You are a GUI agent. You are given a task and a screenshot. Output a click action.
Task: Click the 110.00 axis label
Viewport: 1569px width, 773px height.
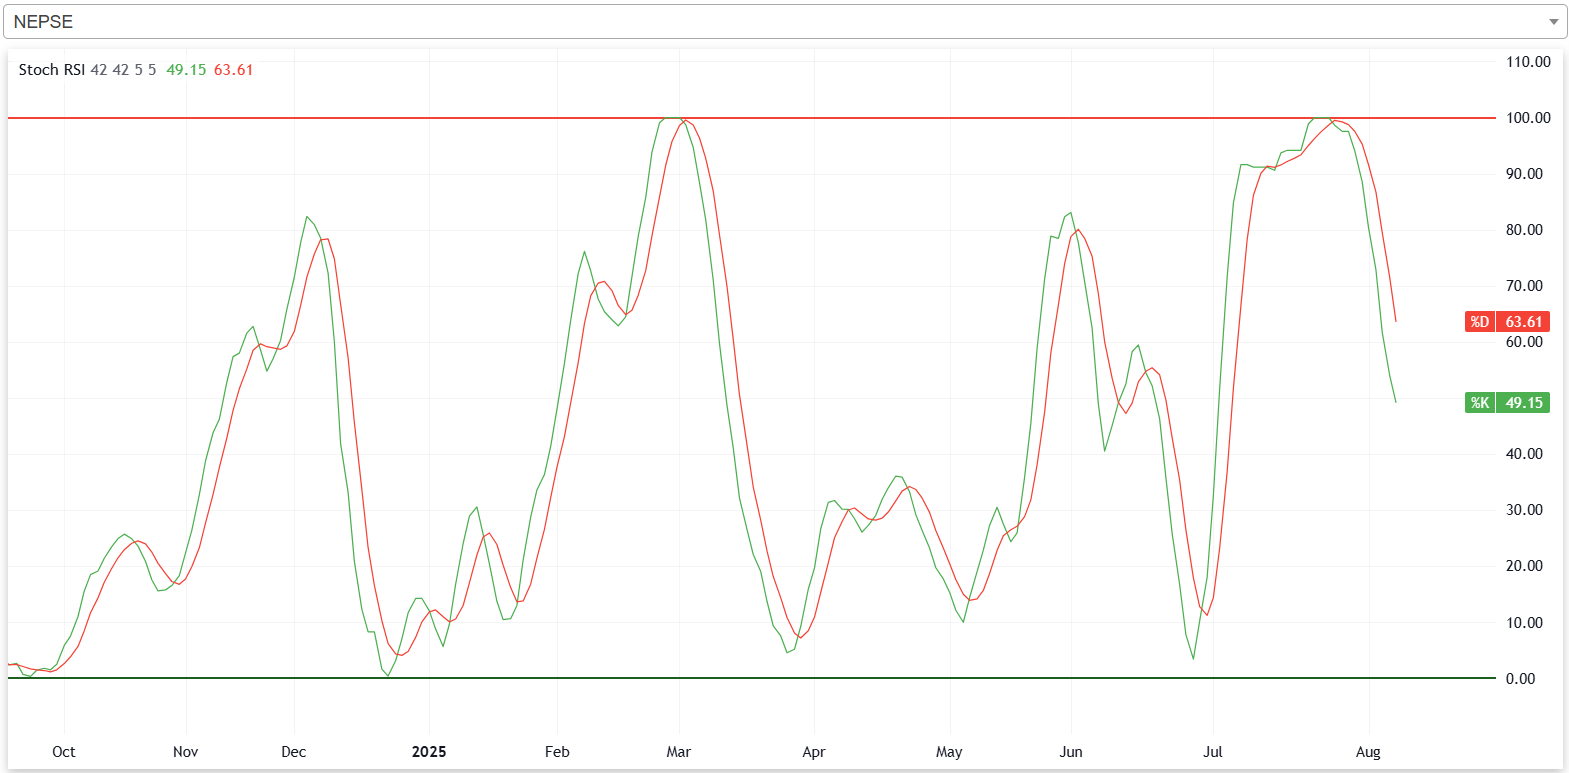coord(1528,62)
